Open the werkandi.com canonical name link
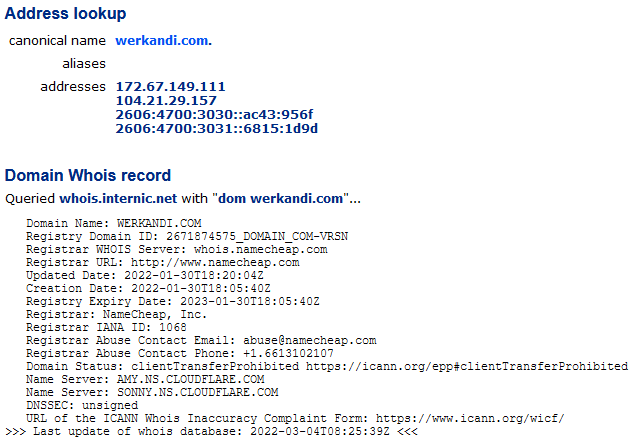Screen dimensions: 636x442 coord(163,41)
